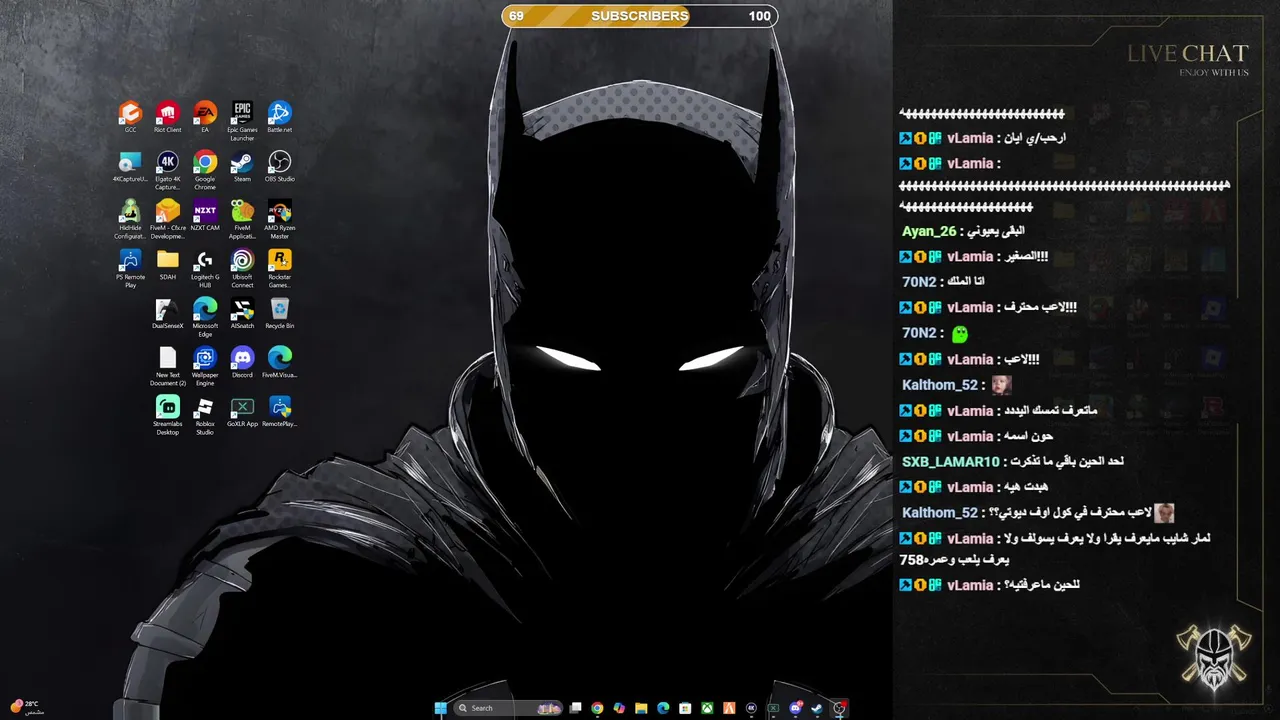Open the Xbox app in taskbar

pyautogui.click(x=707, y=708)
